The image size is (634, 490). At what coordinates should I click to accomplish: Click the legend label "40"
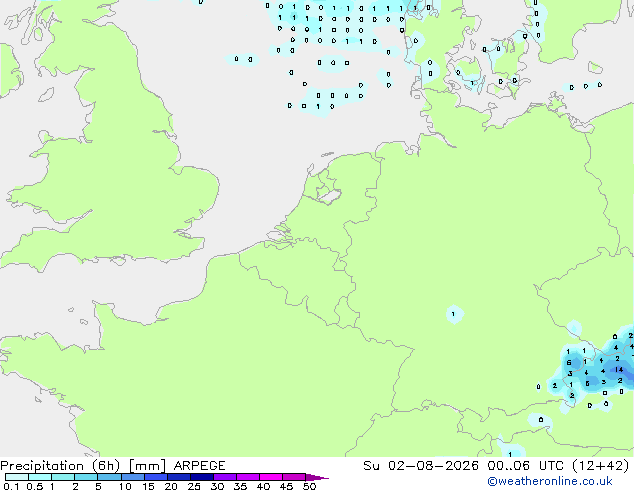click(263, 486)
